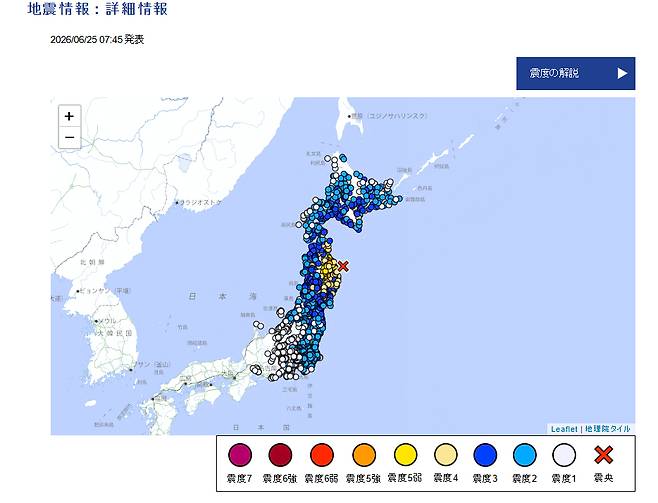Click the 震度7 purple legend circle

[240, 455]
